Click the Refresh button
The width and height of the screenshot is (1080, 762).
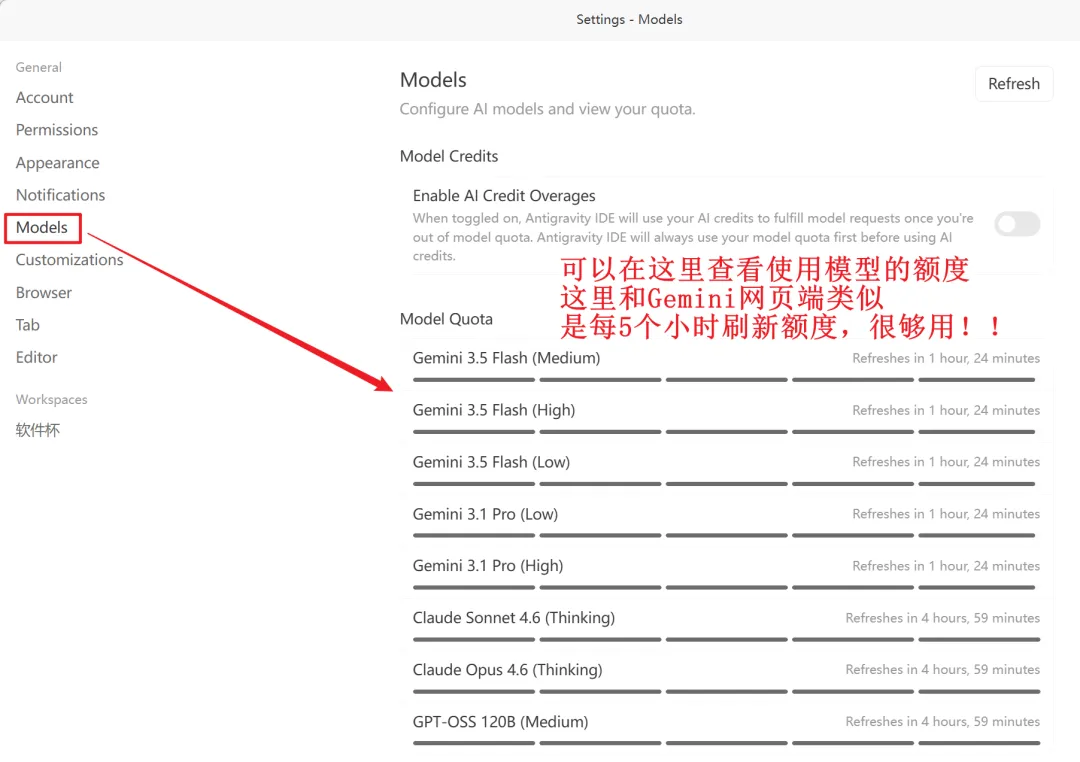(1014, 84)
